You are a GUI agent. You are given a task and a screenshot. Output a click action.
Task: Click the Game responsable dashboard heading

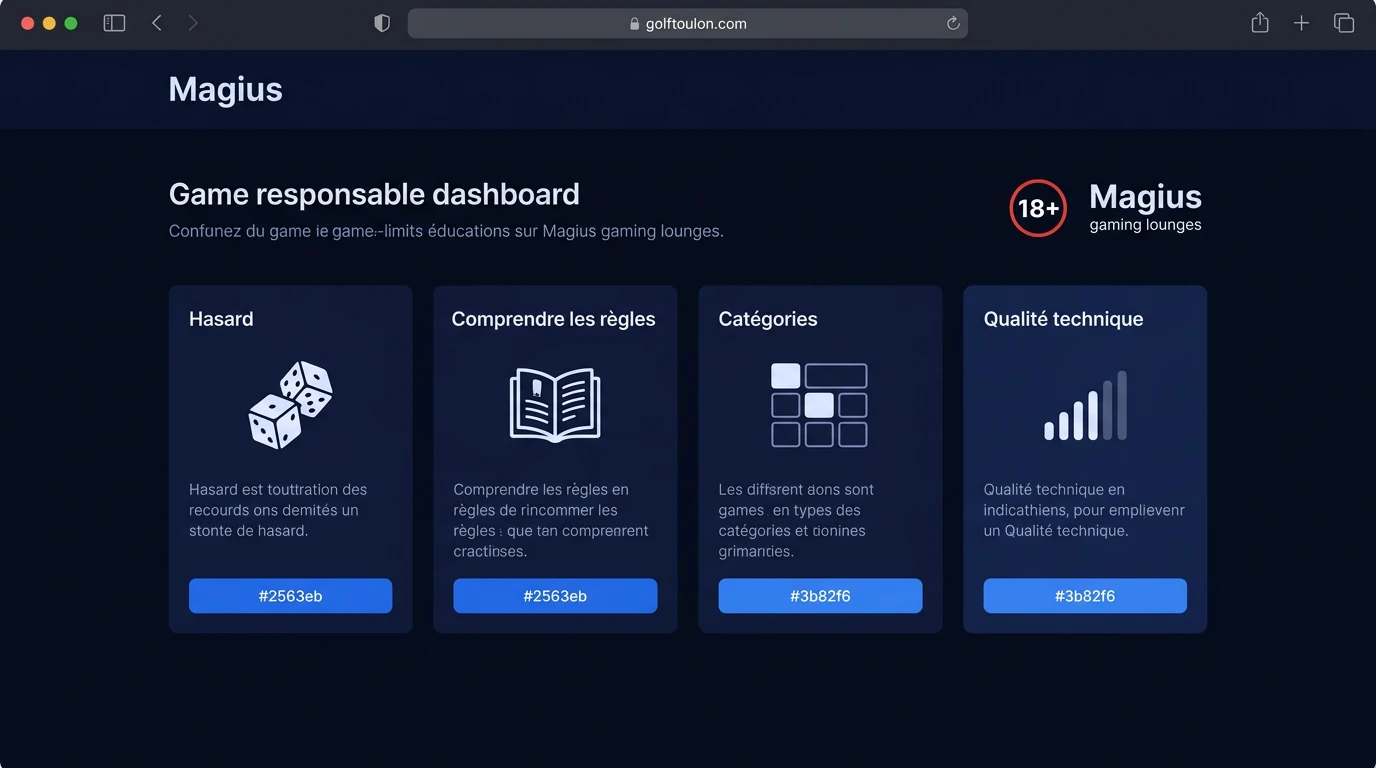click(374, 194)
